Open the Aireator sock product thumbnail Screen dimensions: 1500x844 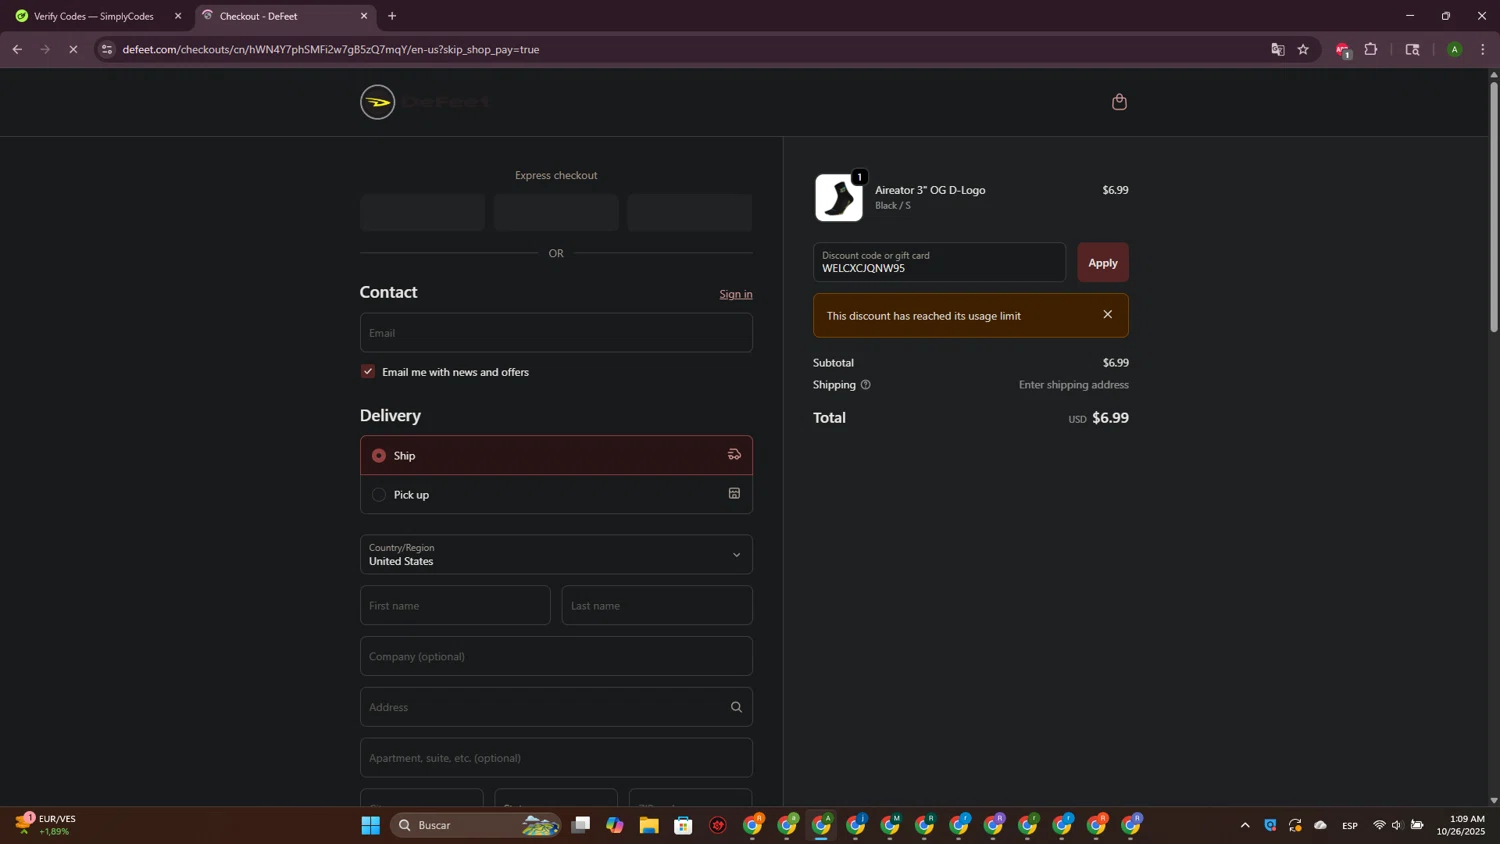pyautogui.click(x=838, y=197)
